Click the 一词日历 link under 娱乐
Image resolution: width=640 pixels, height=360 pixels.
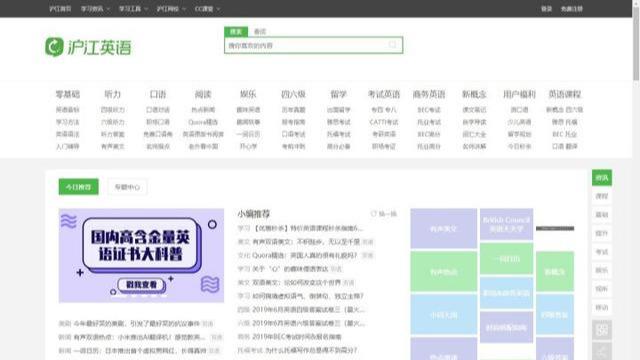pos(248,134)
